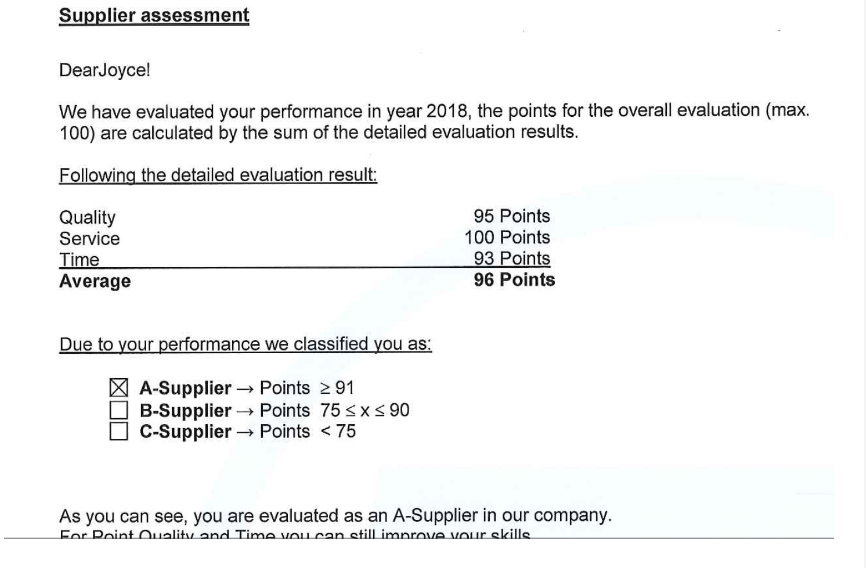Click the 'Points 75 ≤ x ≤ 90' range text
This screenshot has height=568, width=866.
(x=334, y=410)
